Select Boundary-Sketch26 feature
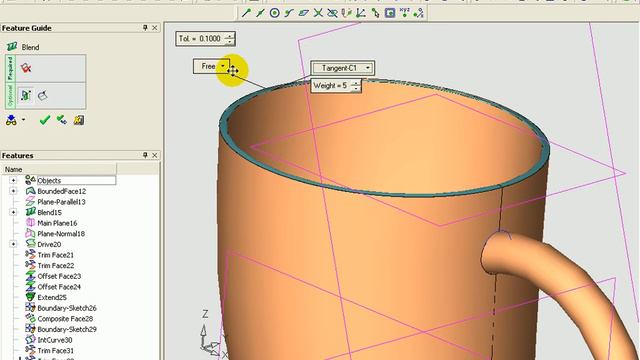This screenshot has height=360, width=640. point(67,308)
